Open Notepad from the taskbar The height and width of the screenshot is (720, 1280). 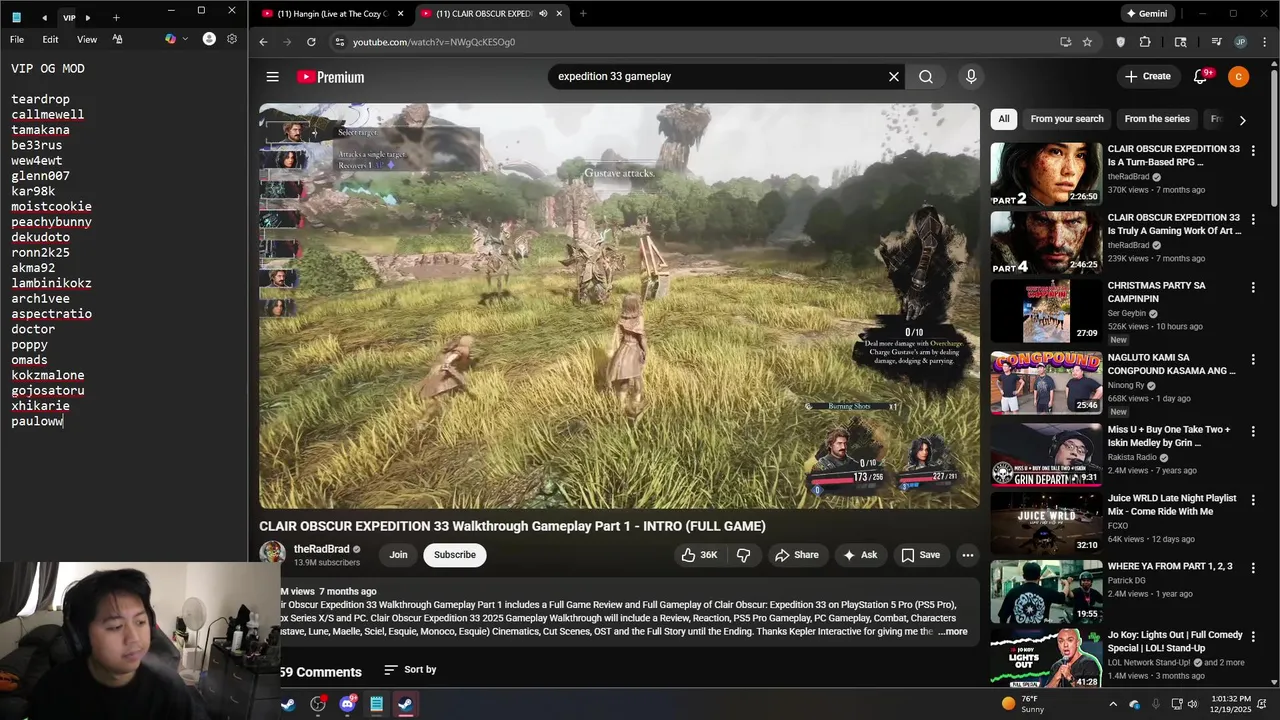376,704
